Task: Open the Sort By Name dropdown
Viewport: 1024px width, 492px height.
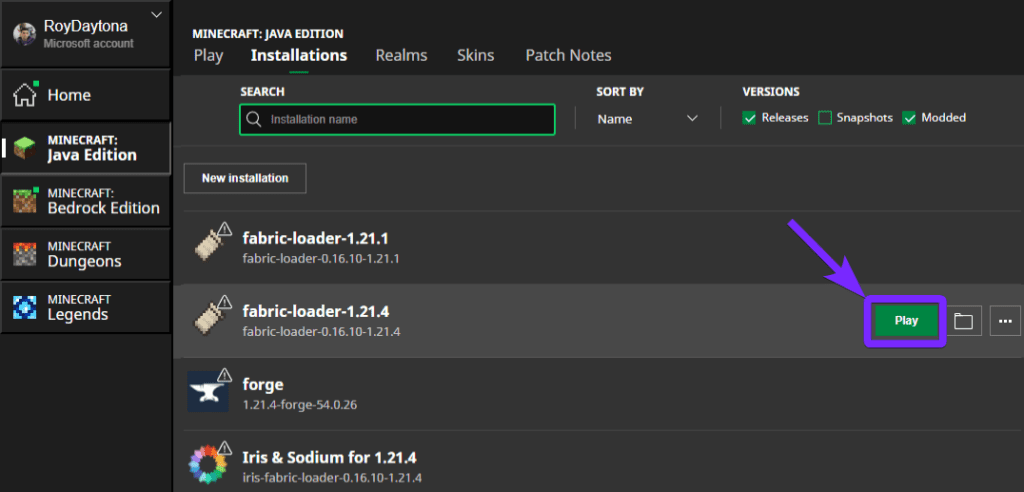Action: (647, 119)
